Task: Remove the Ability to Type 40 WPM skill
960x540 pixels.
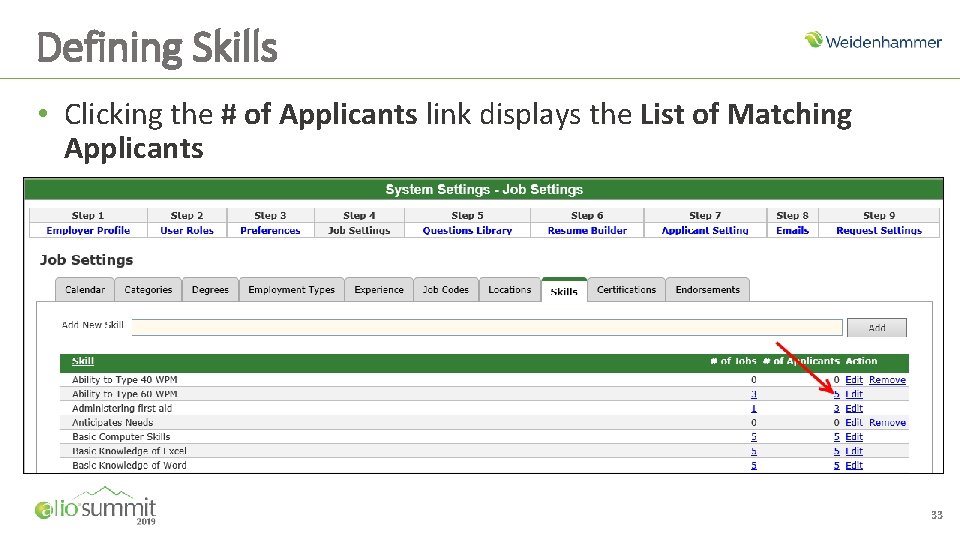Action: 887,380
